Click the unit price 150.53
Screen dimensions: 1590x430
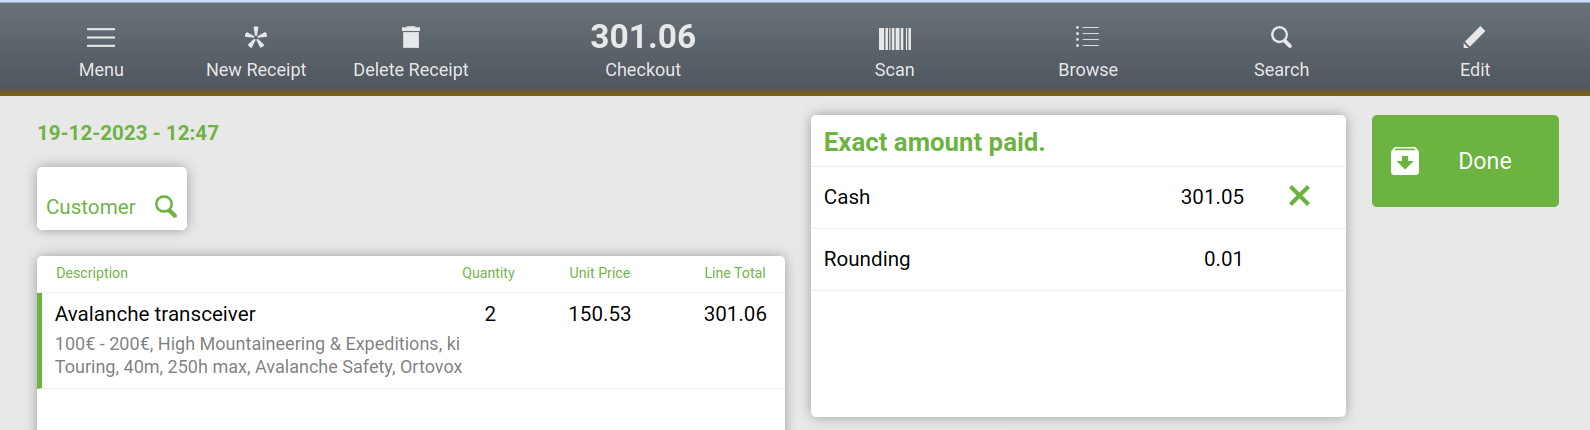(x=600, y=314)
